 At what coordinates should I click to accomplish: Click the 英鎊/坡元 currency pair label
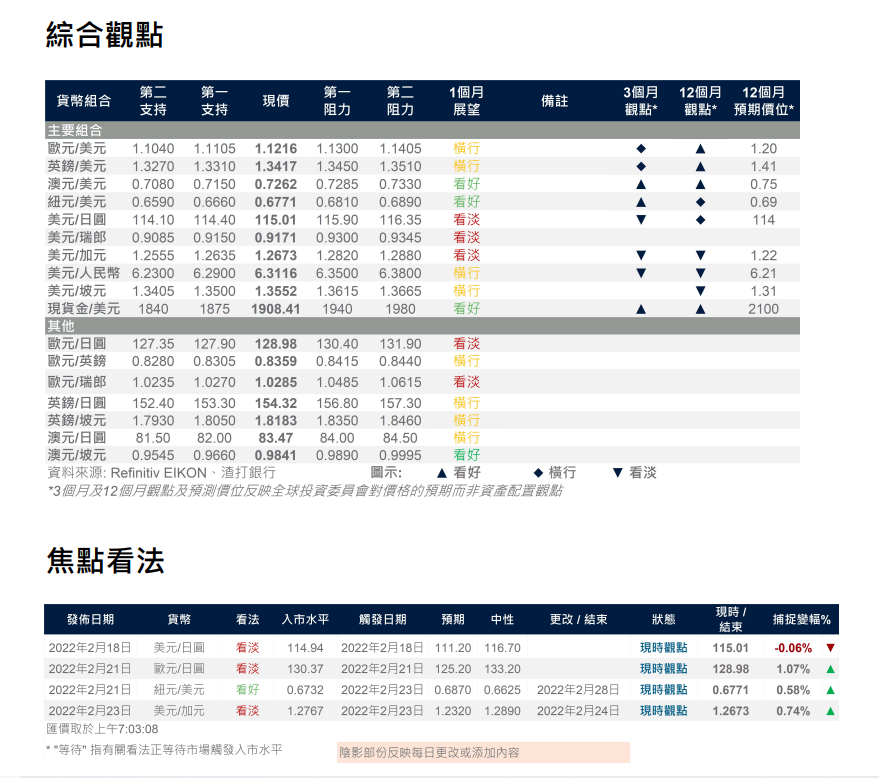(77, 420)
